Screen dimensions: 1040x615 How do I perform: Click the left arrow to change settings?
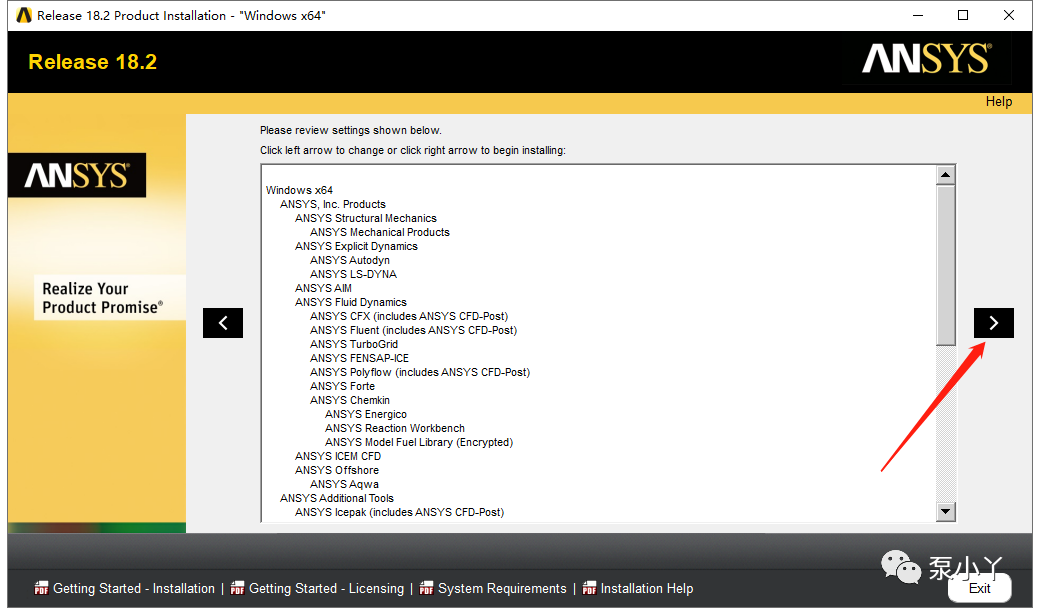223,323
